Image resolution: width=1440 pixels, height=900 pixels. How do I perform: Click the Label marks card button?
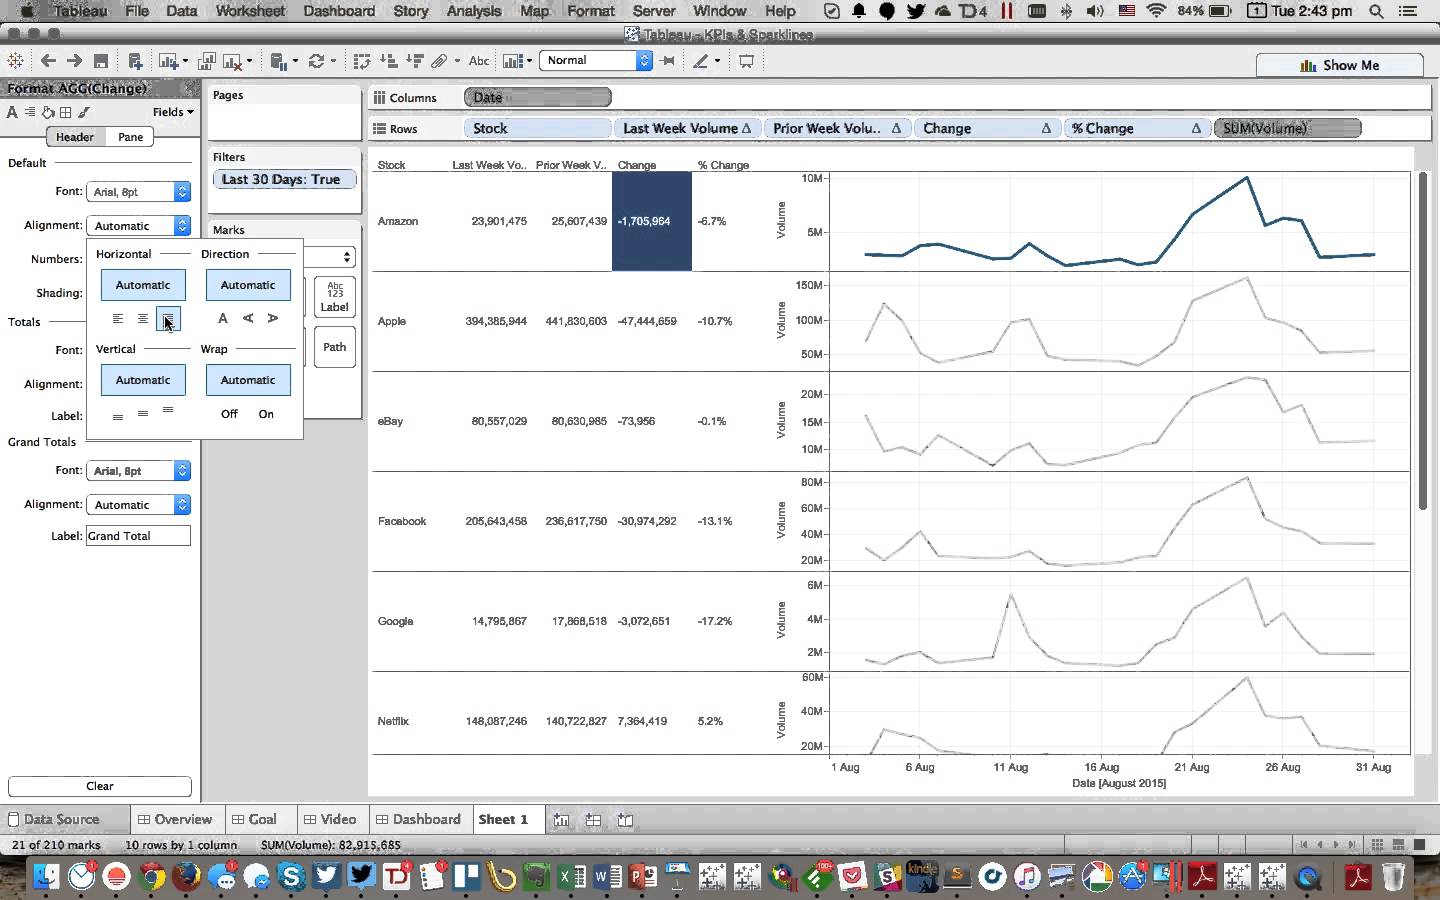click(334, 297)
